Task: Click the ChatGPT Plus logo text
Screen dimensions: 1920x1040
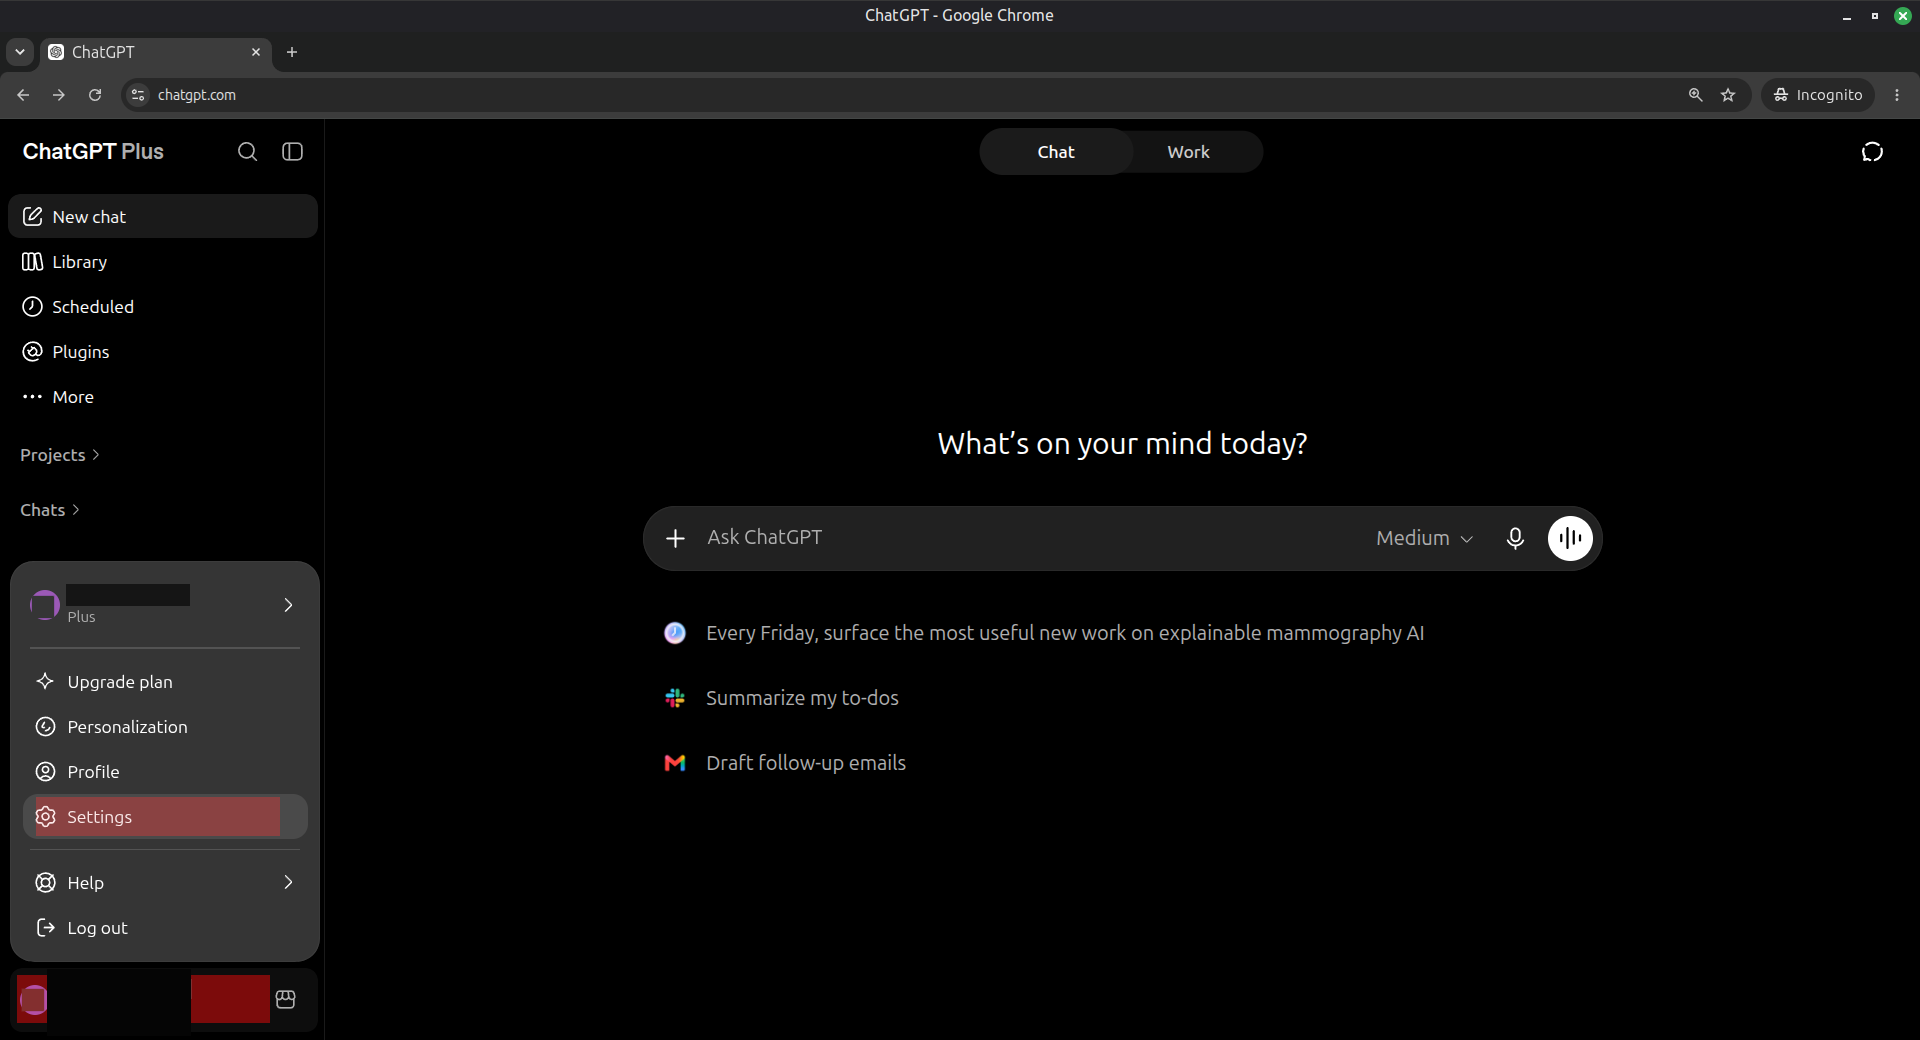Action: (x=93, y=152)
